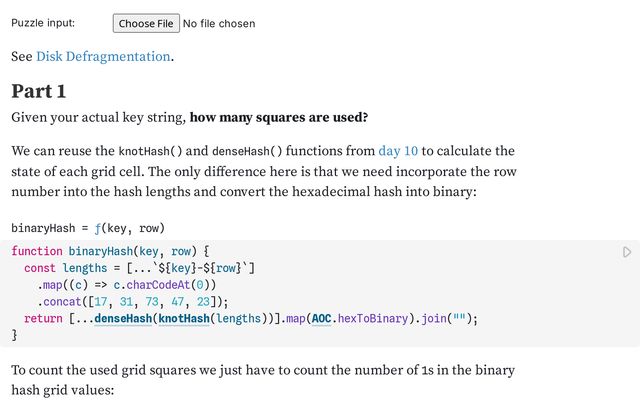Follow the day 10 link
This screenshot has width=640, height=400.
pos(399,151)
